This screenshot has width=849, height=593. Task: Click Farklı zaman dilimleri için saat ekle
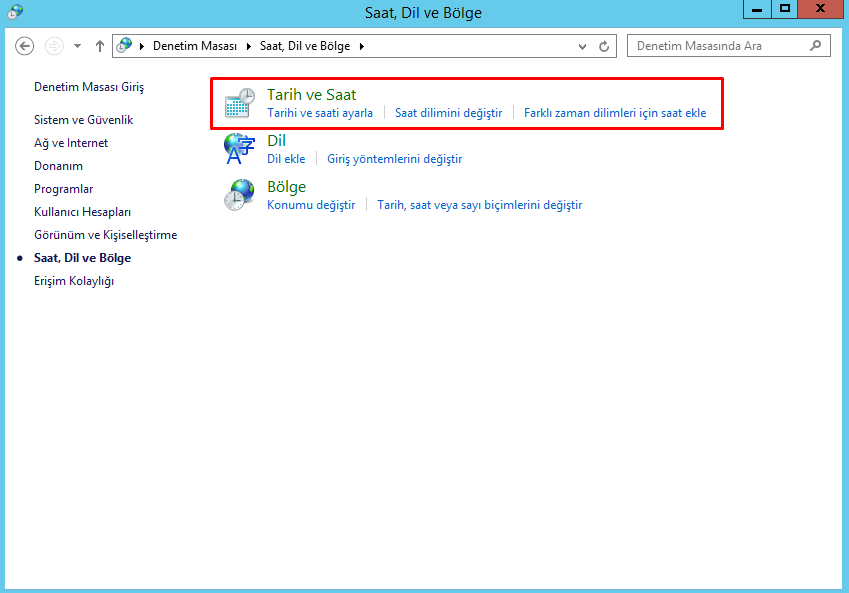pyautogui.click(x=615, y=113)
